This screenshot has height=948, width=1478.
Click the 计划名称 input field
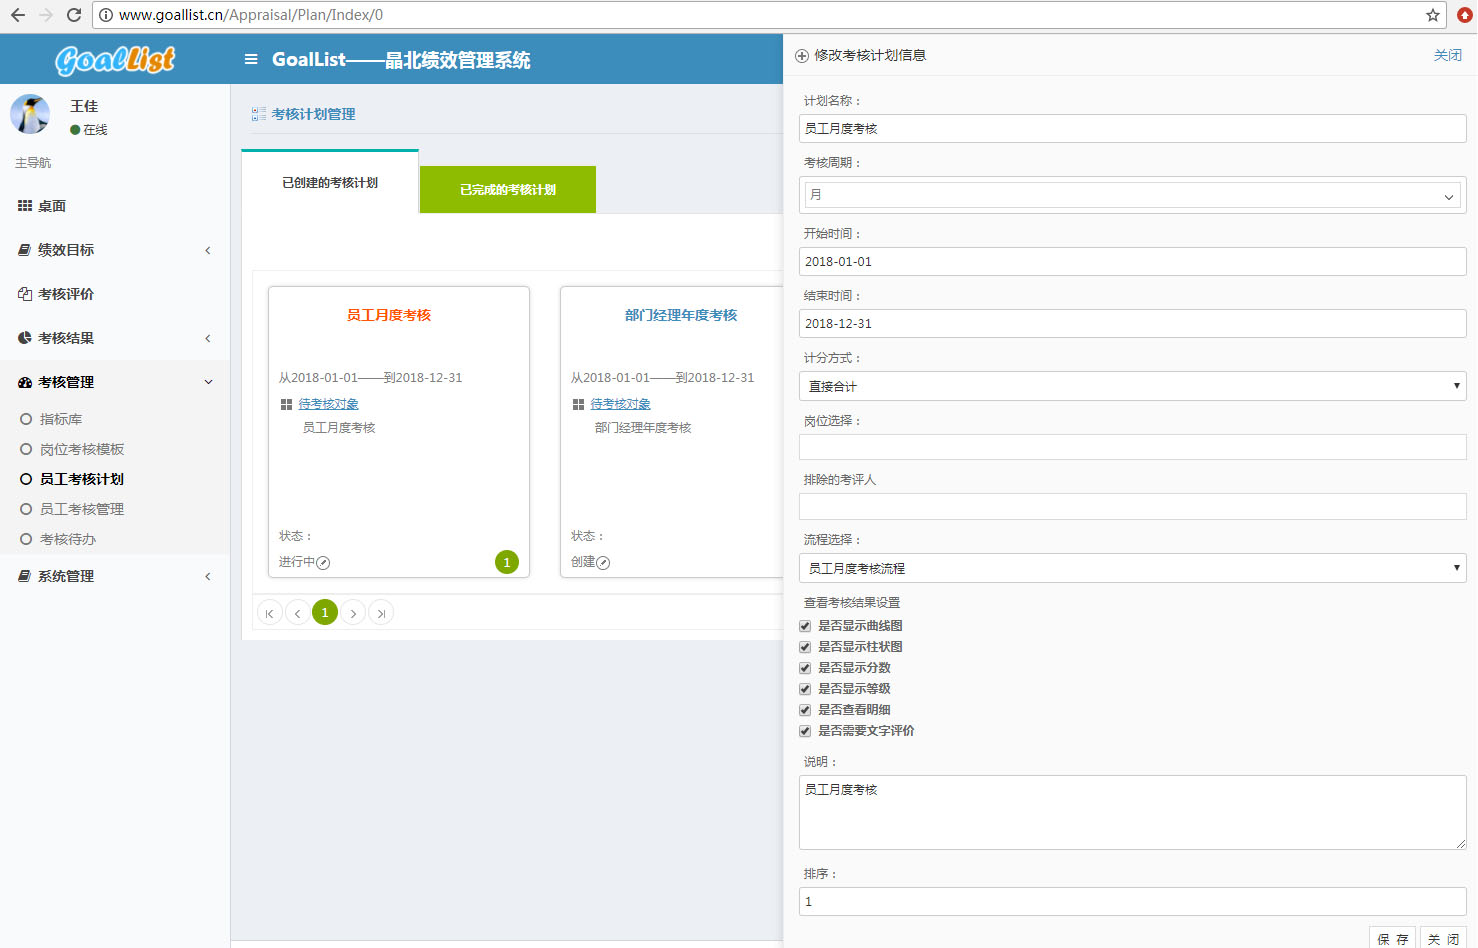click(x=1133, y=128)
